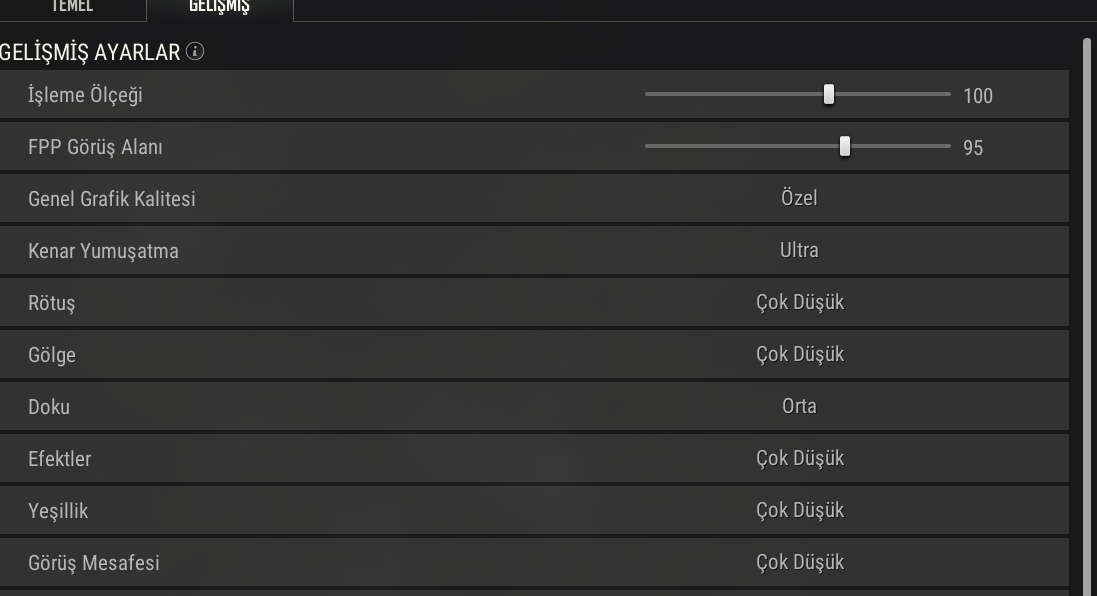This screenshot has height=596, width=1097.
Task: Switch to the TEMEL tab
Action: click(72, 7)
